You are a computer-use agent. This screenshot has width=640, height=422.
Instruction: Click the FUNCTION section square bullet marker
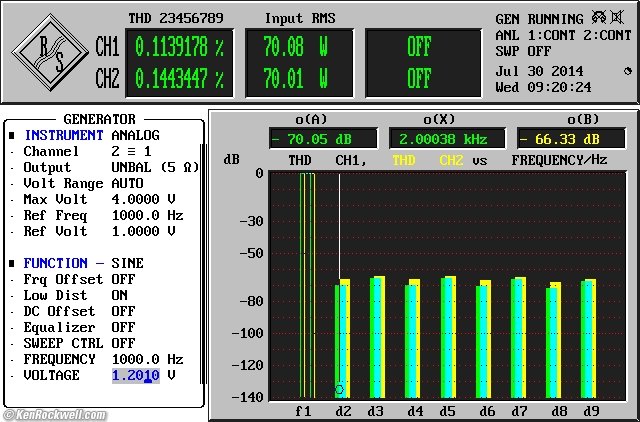pos(12,263)
